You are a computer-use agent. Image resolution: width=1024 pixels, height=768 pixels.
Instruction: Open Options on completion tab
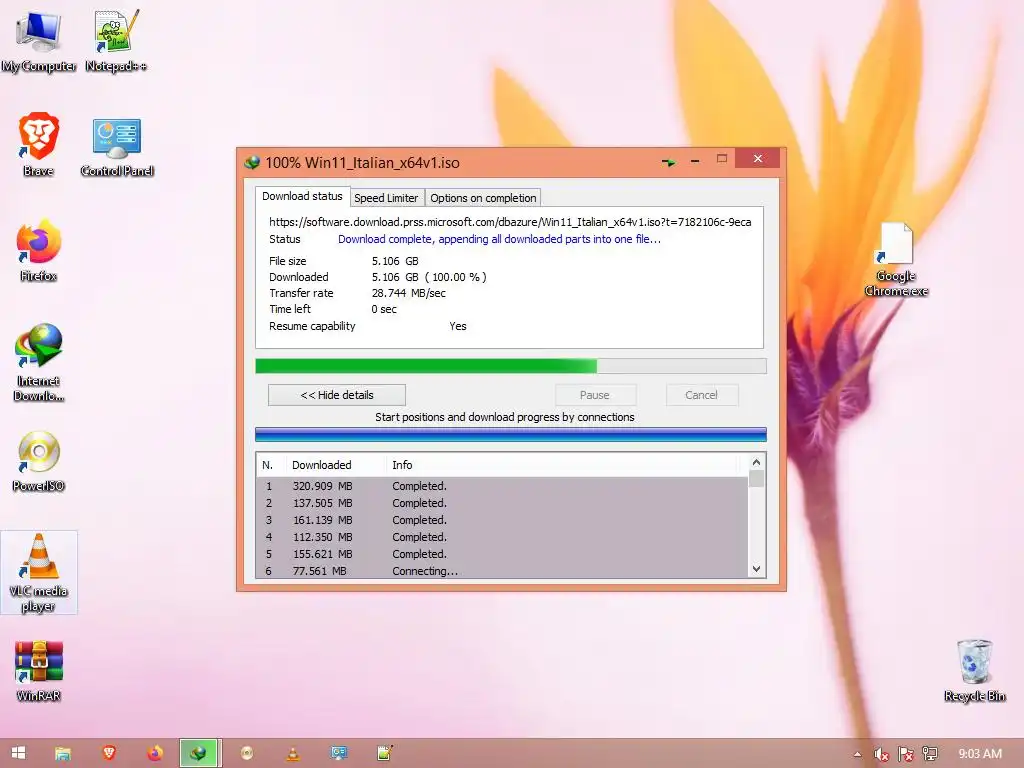[483, 198]
